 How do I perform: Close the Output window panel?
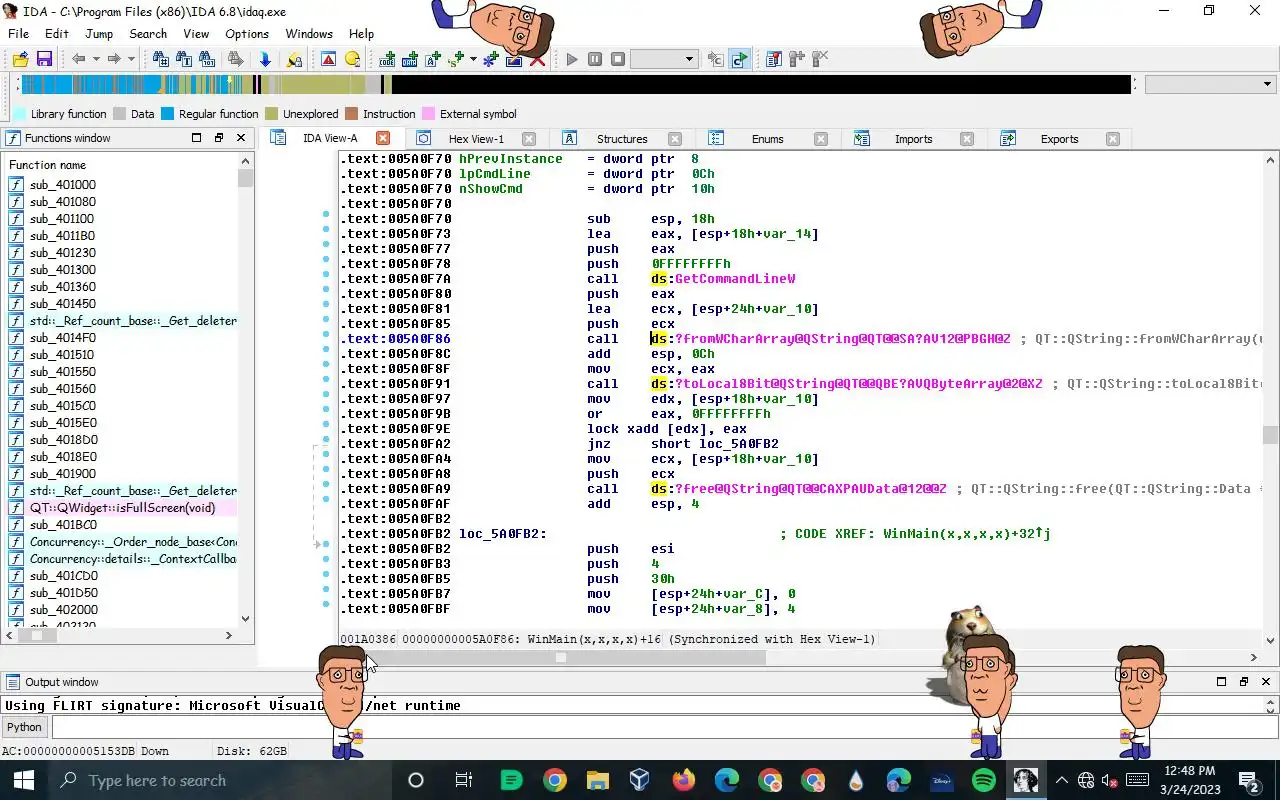coord(1266,681)
